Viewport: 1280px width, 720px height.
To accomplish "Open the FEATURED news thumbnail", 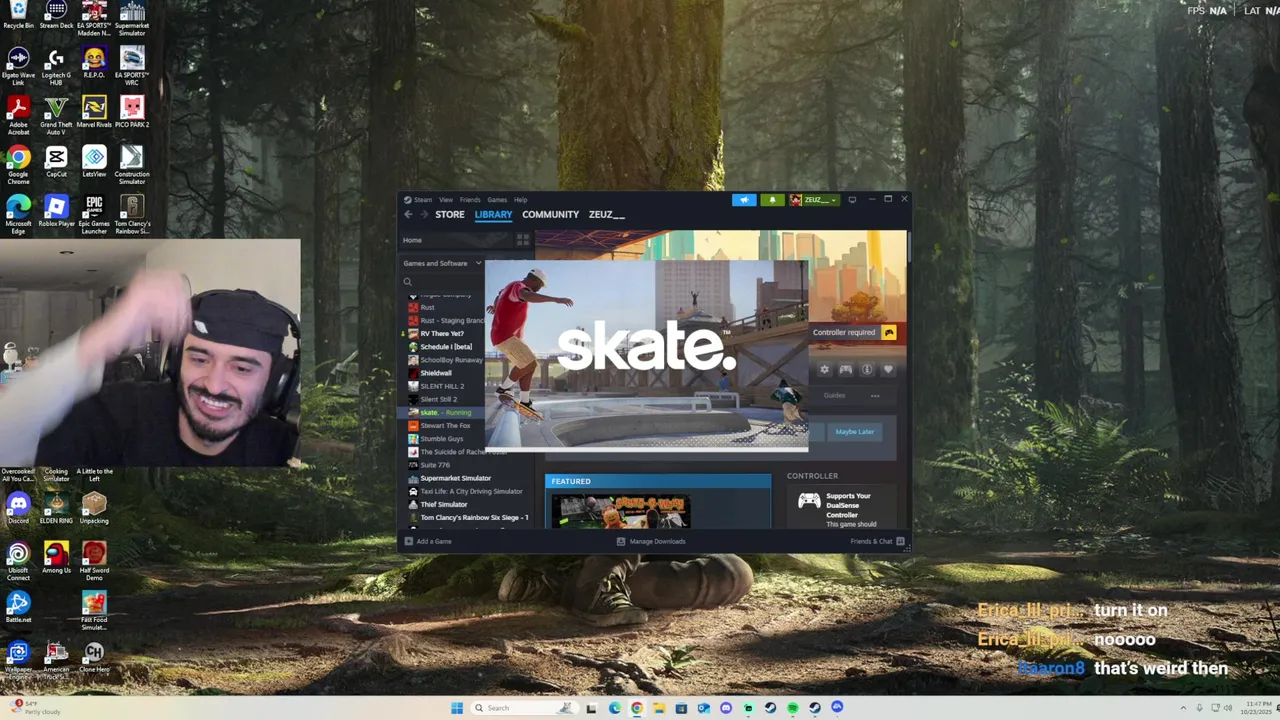I will pos(620,510).
